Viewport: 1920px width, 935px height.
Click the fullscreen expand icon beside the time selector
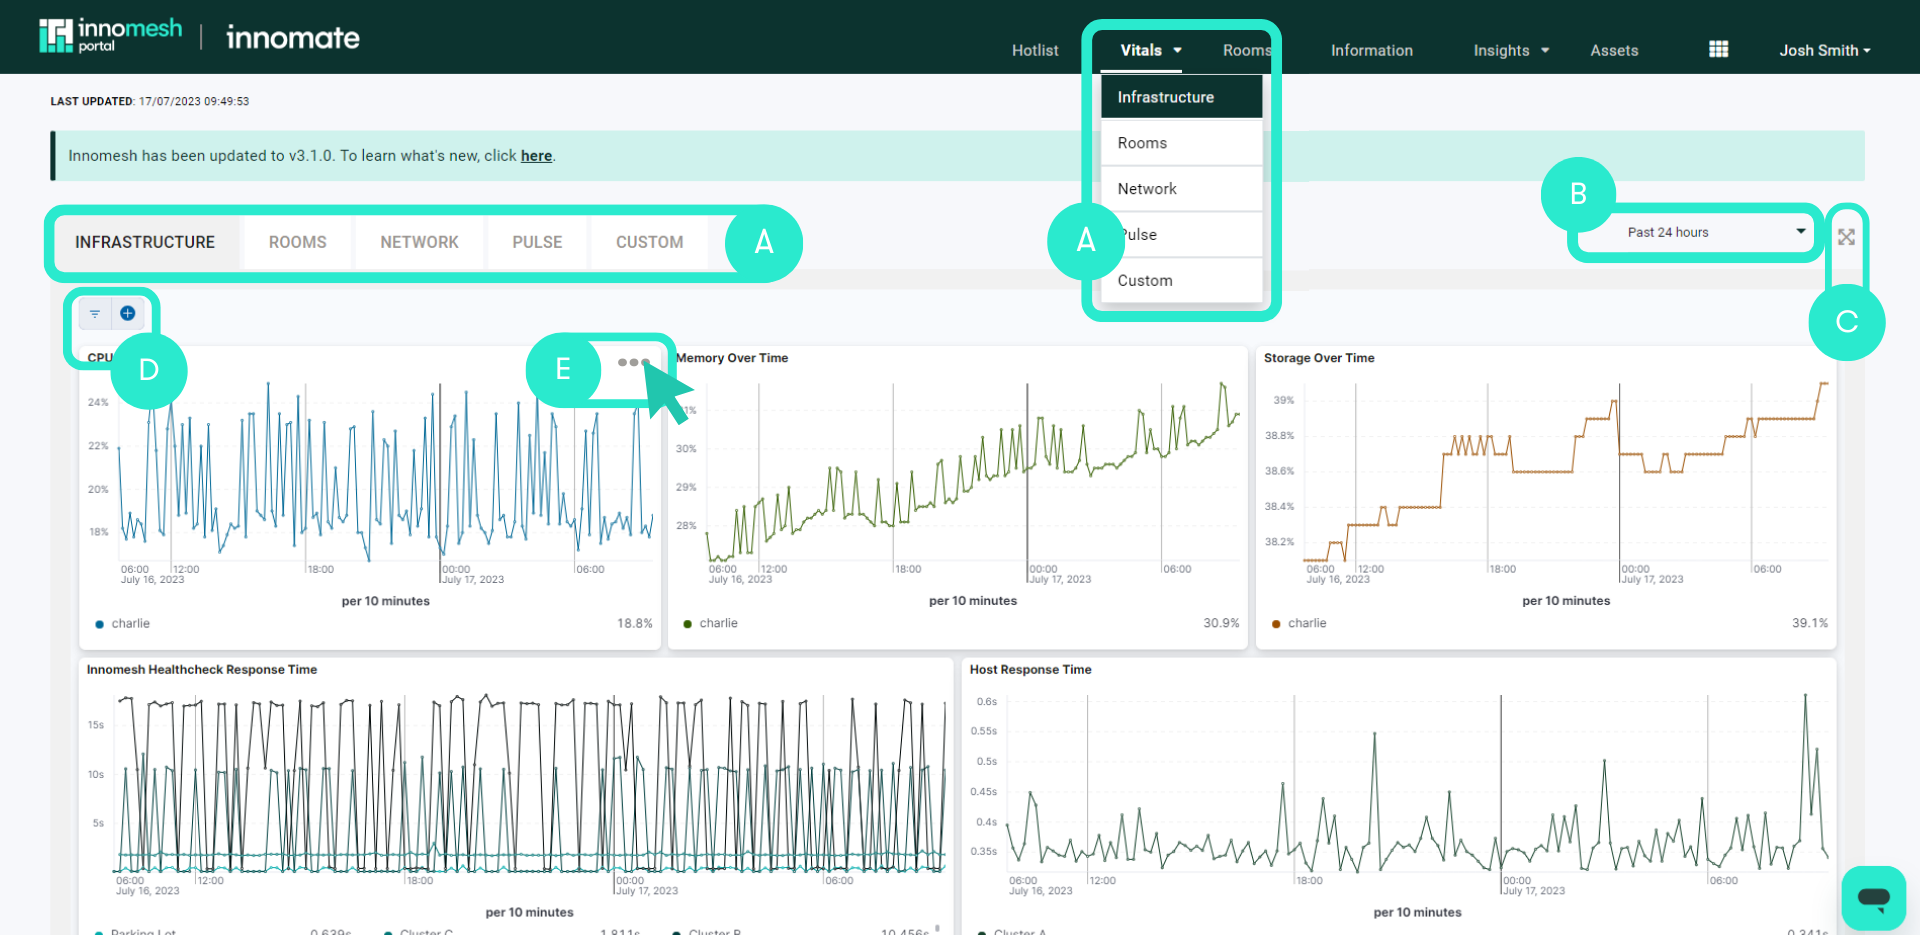pos(1847,237)
